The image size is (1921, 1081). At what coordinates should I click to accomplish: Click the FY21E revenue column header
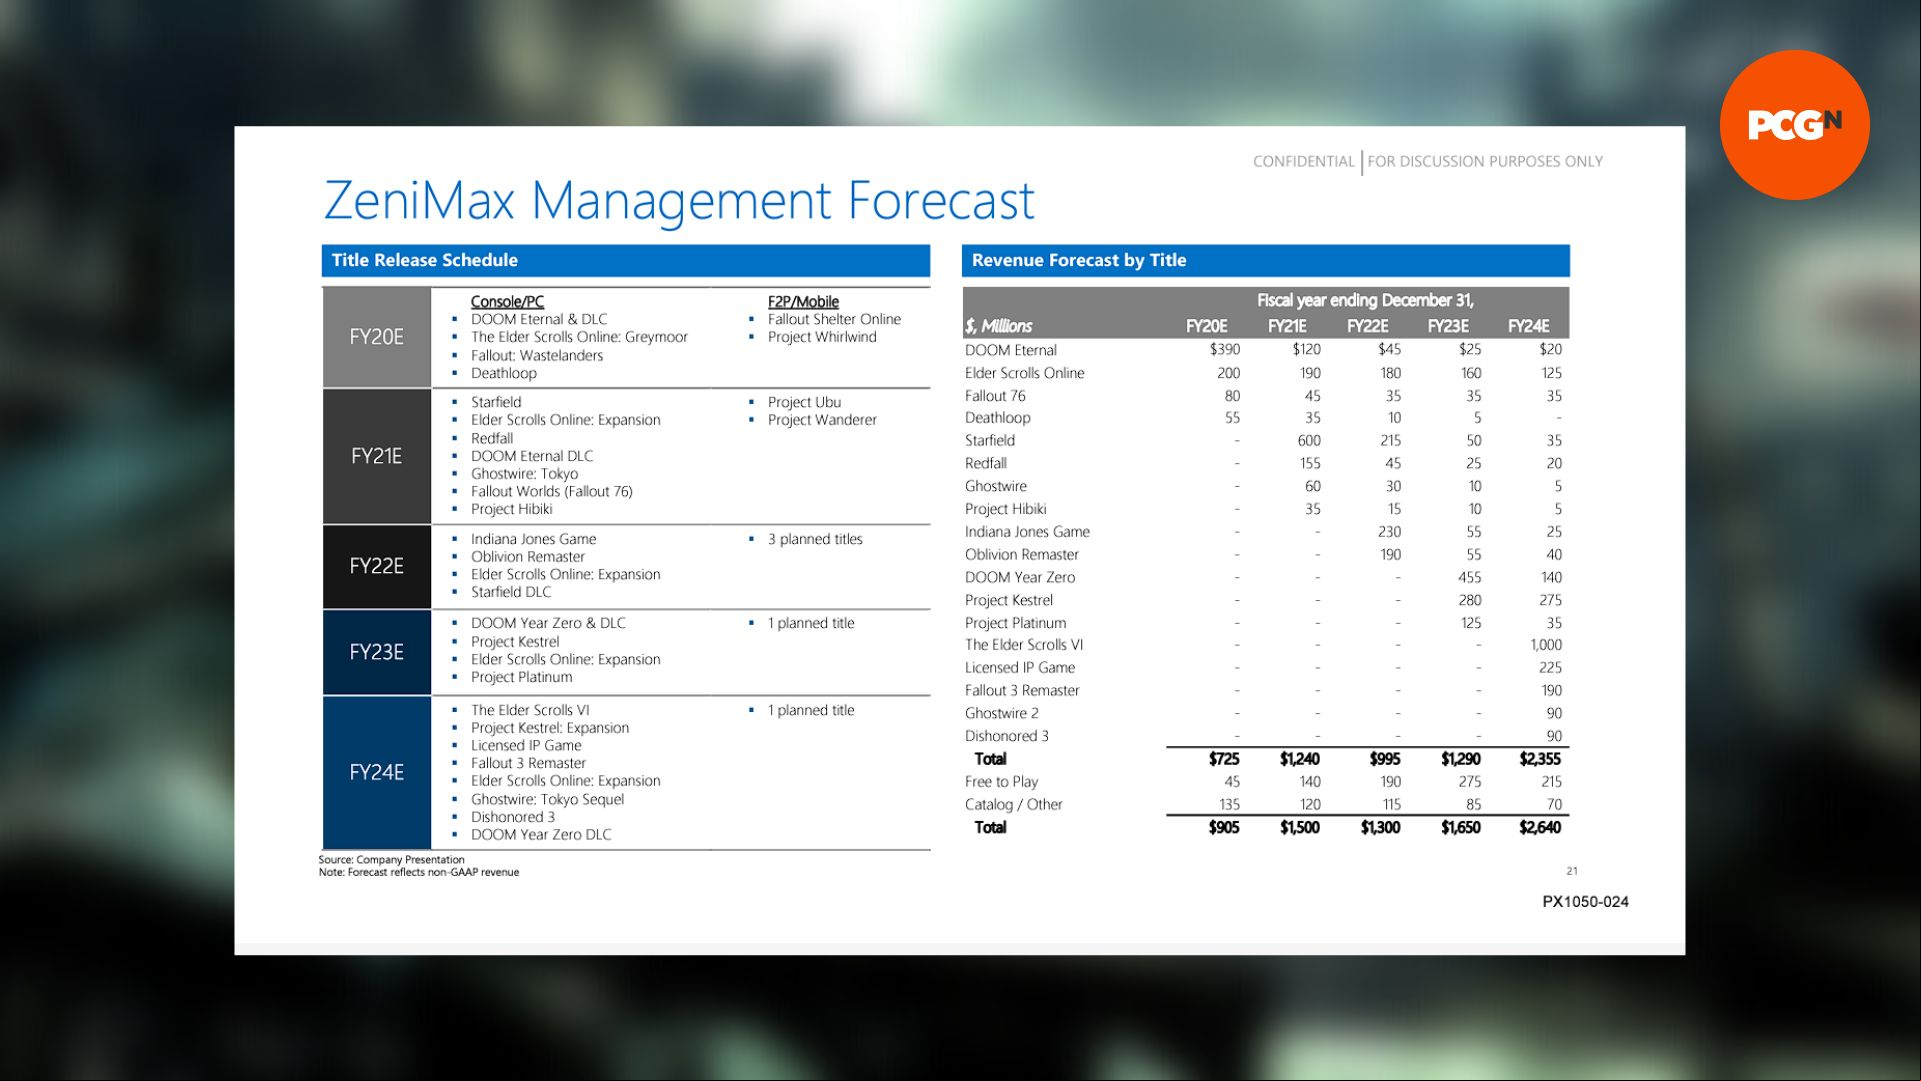pos(1287,326)
